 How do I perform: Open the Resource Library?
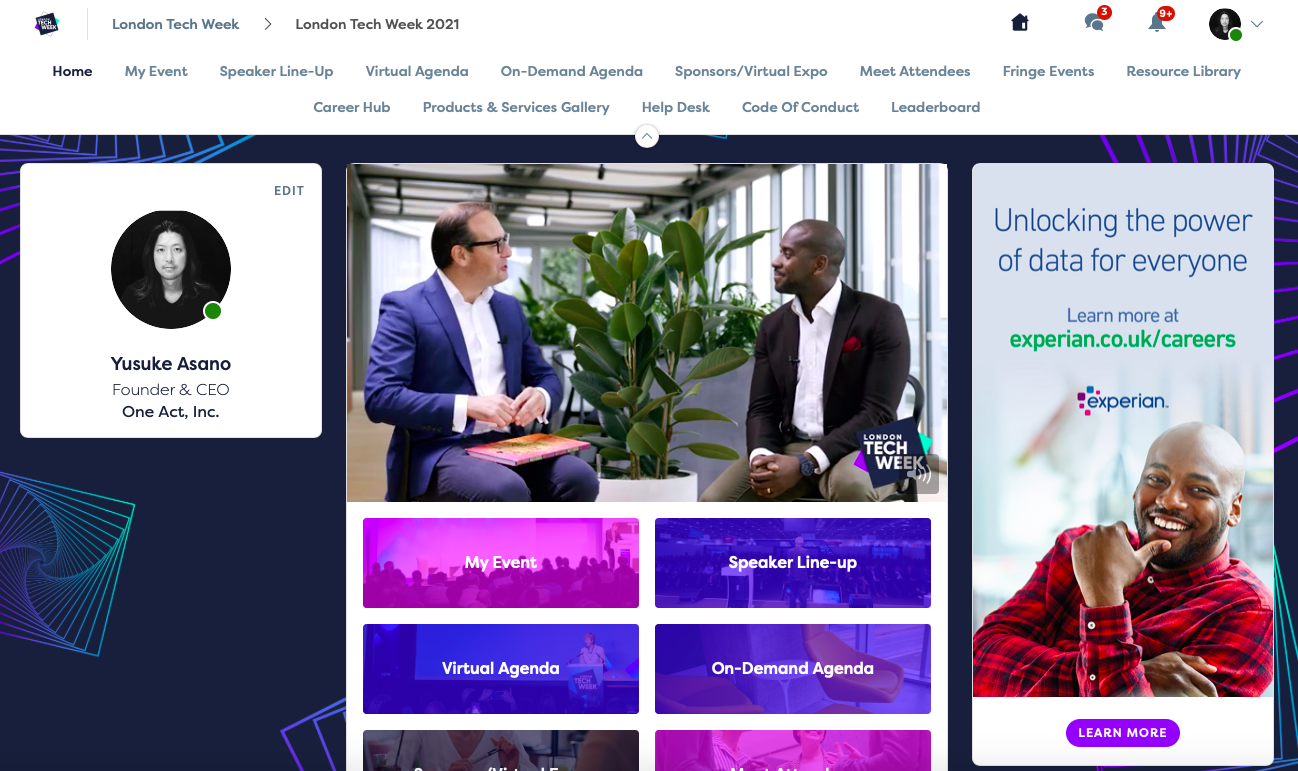(1183, 71)
